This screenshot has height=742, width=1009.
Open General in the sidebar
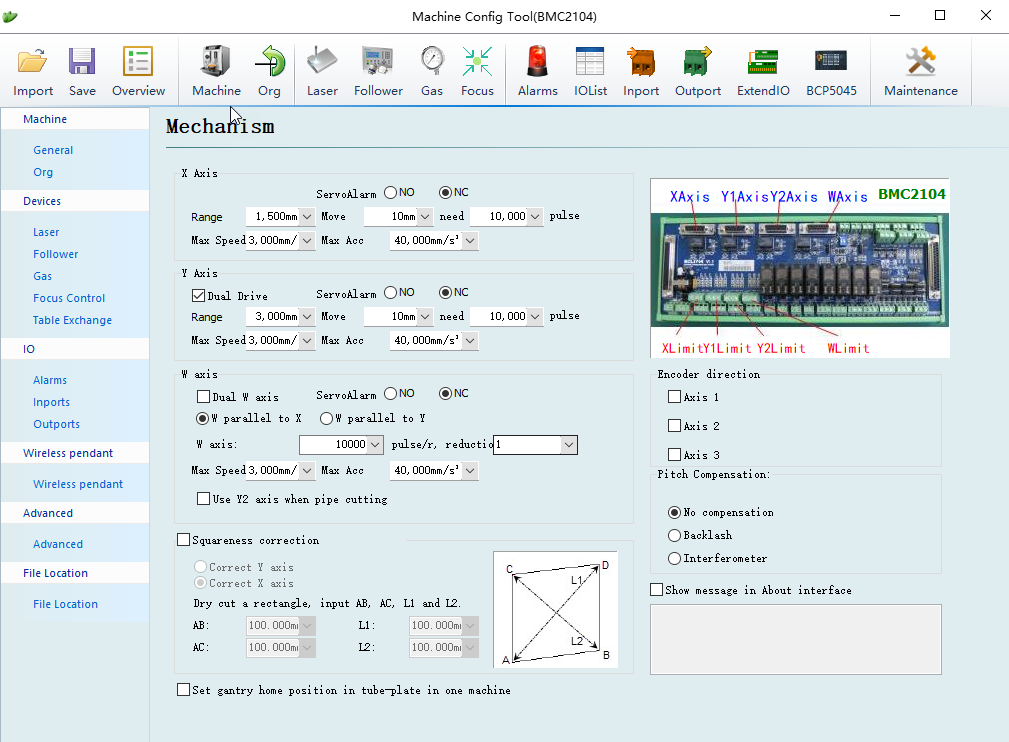click(53, 150)
